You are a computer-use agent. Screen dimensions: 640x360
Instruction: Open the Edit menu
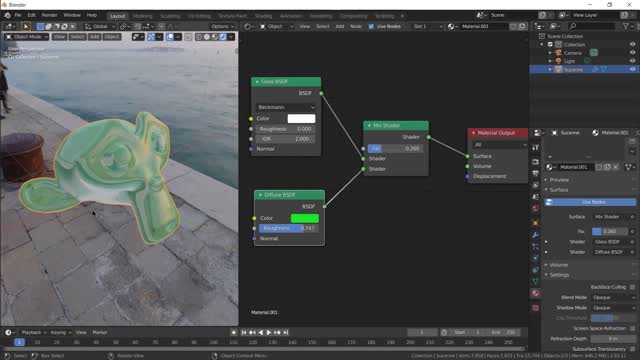(31, 15)
